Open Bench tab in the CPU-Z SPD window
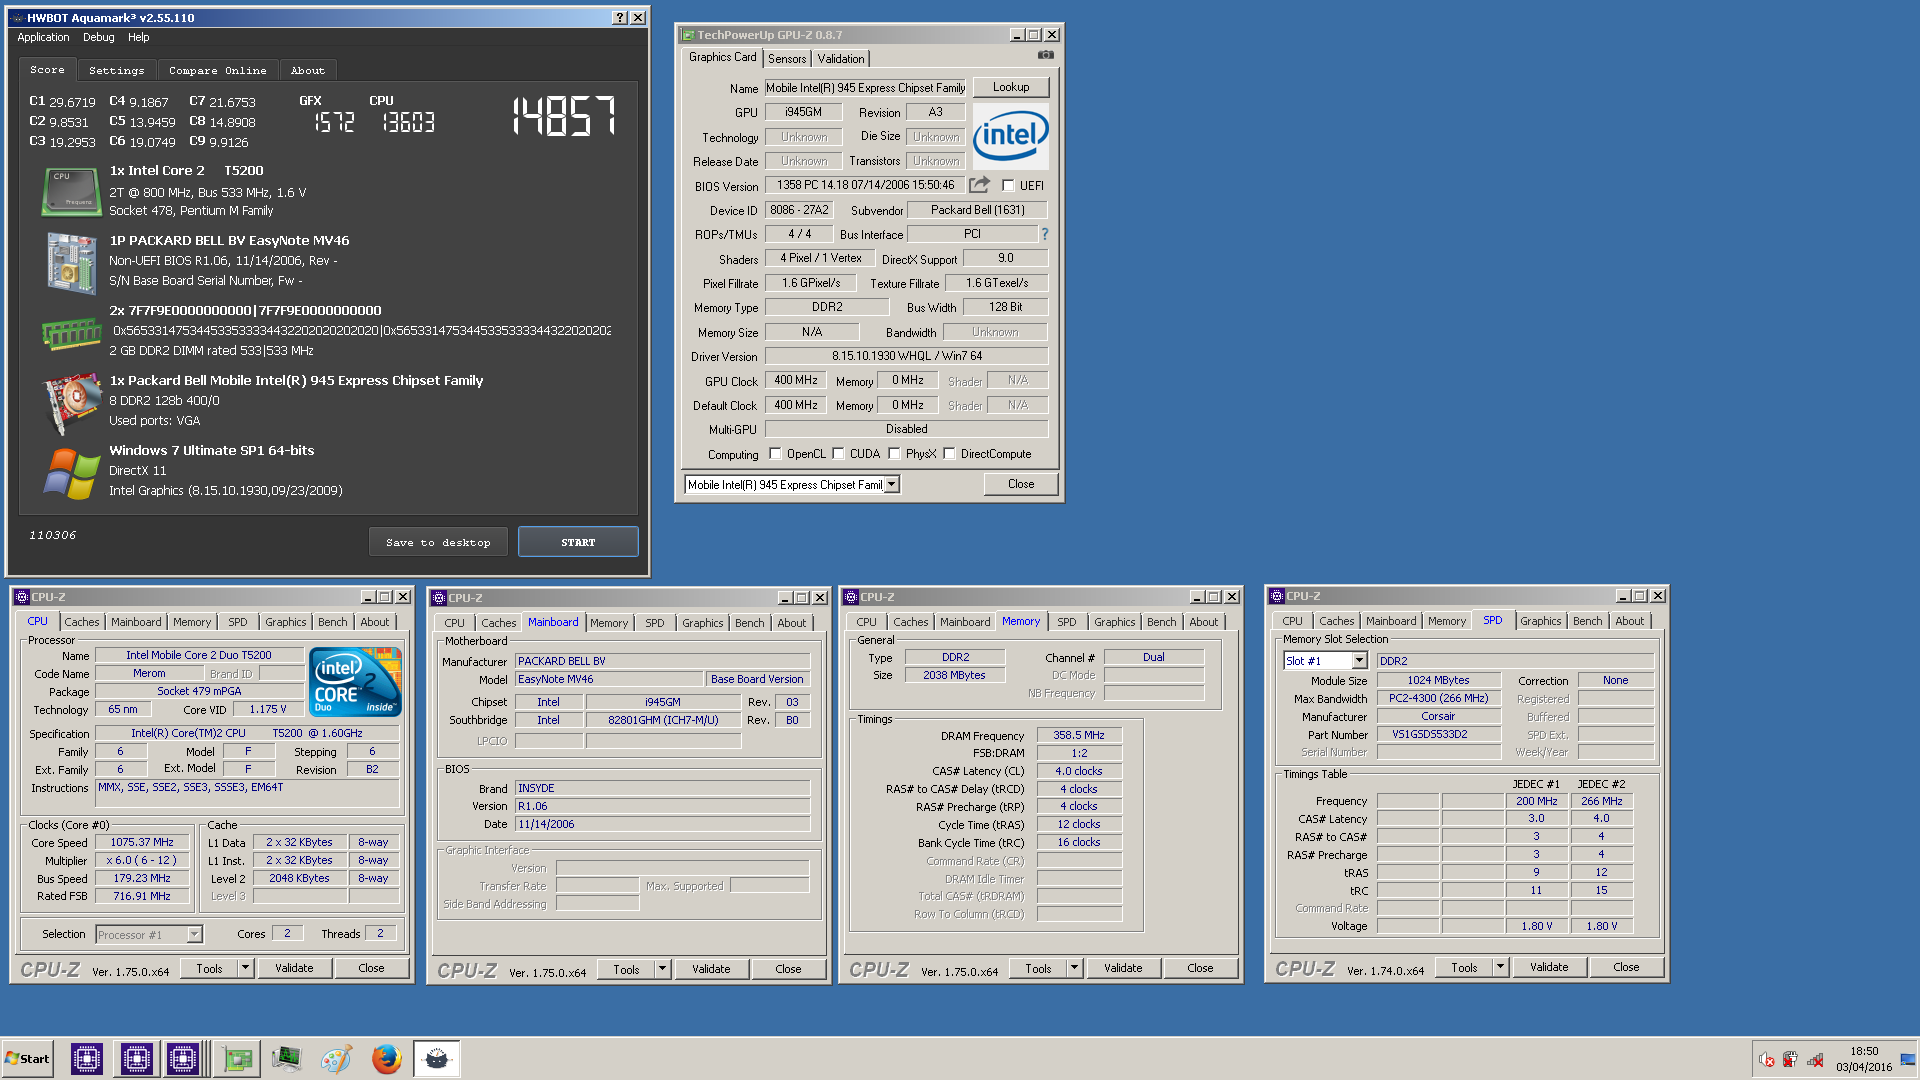 point(1587,621)
